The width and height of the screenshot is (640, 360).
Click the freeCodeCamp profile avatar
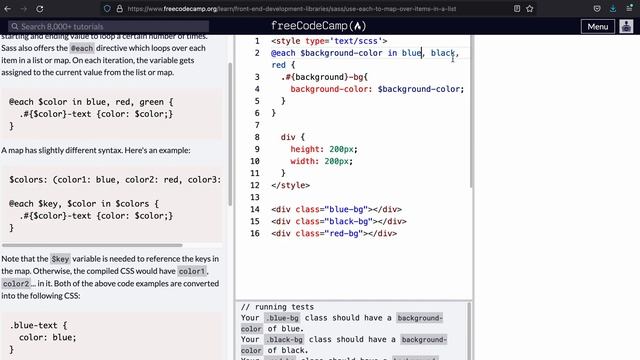(x=627, y=27)
